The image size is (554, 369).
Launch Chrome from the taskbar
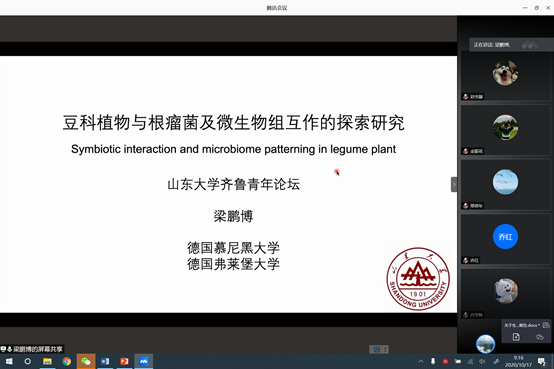[x=66, y=361]
